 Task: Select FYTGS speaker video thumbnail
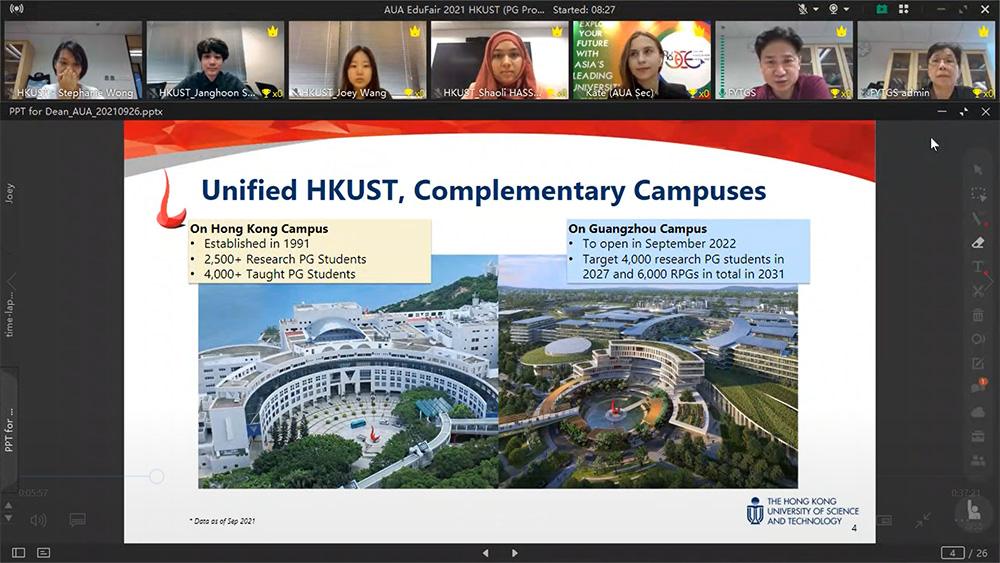coord(784,60)
